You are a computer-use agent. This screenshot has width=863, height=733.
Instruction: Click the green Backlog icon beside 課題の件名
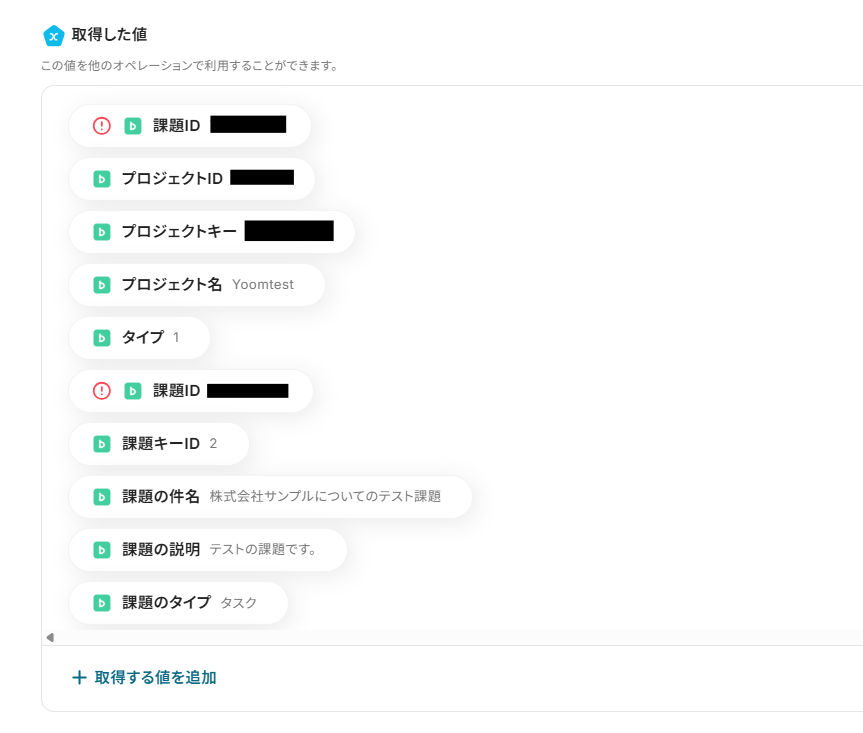(x=101, y=497)
